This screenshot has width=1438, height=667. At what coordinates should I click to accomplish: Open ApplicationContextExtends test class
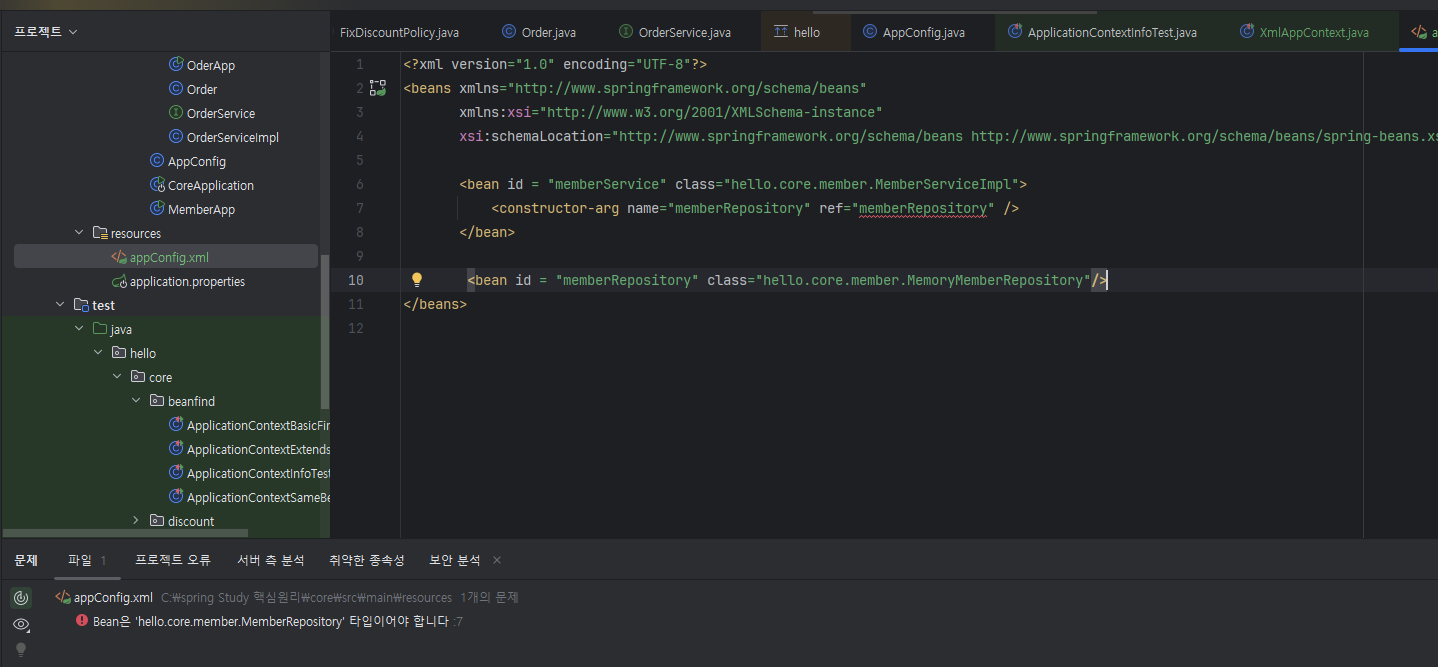click(x=258, y=449)
